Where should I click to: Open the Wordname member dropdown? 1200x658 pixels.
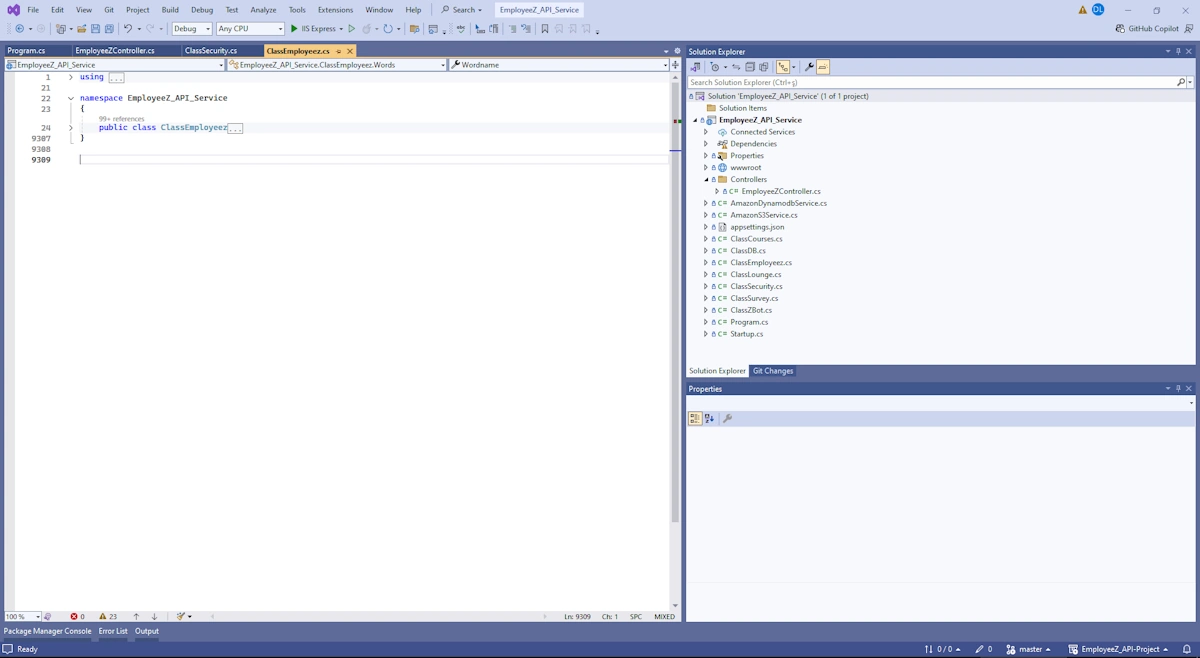[559, 65]
